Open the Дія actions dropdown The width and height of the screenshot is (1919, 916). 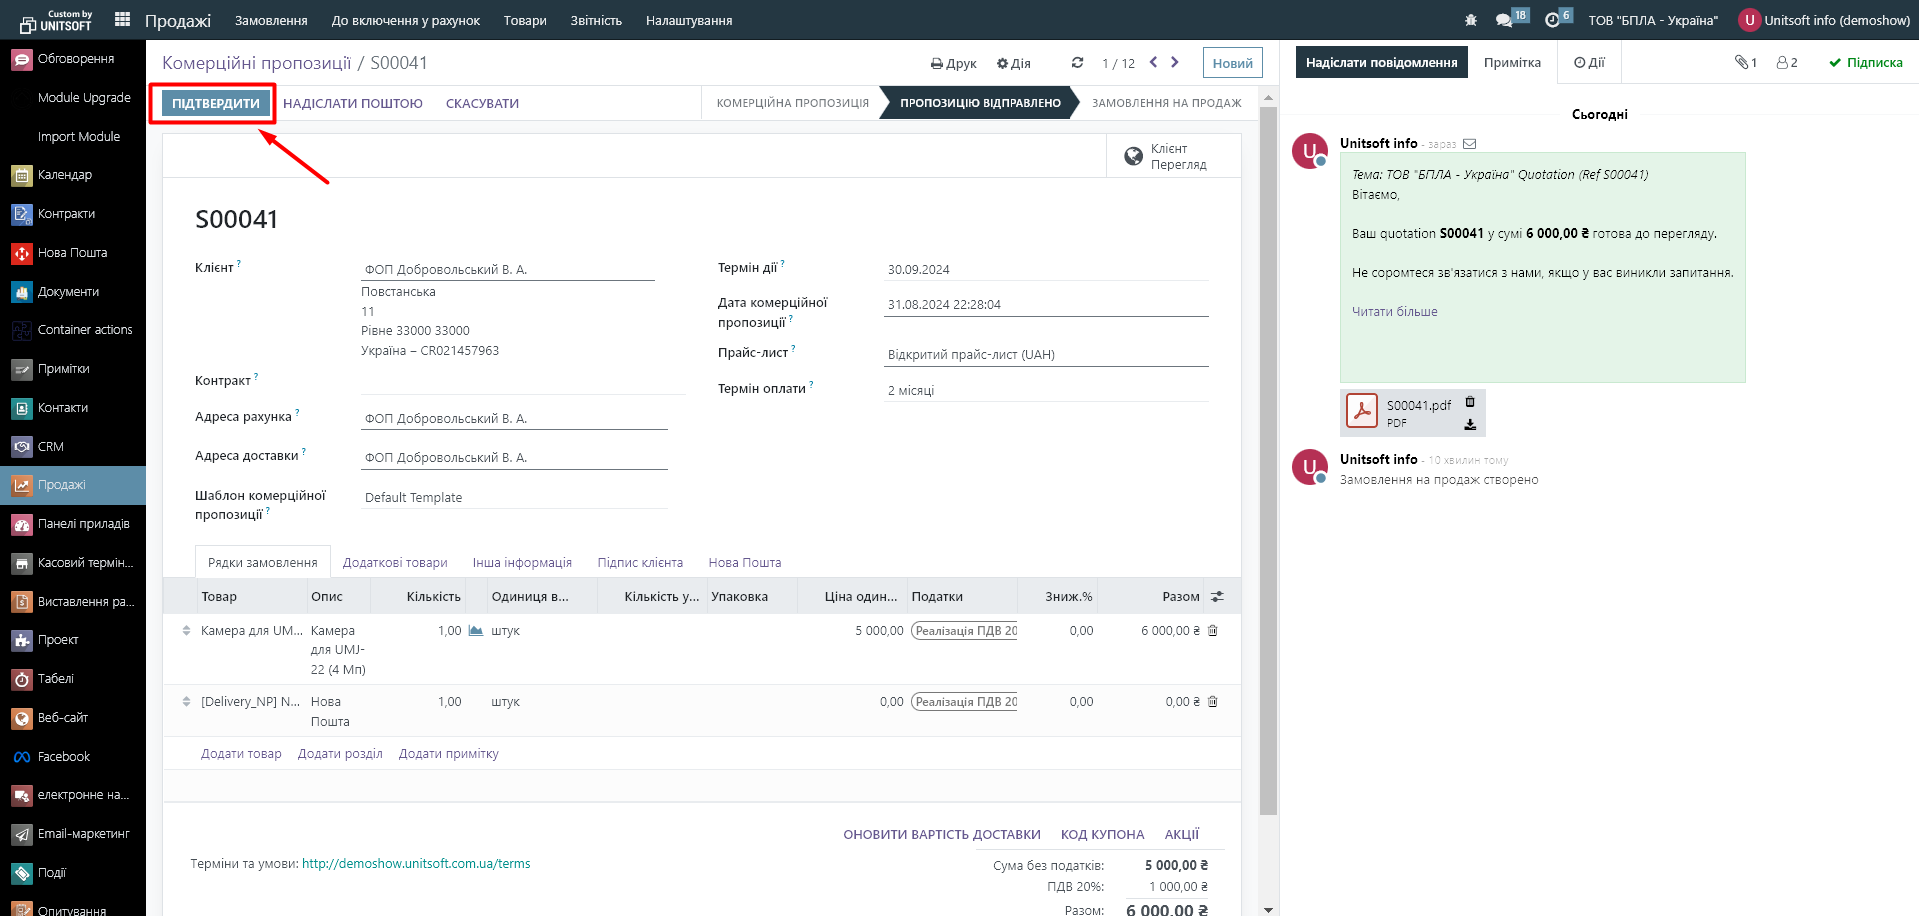pos(1013,64)
